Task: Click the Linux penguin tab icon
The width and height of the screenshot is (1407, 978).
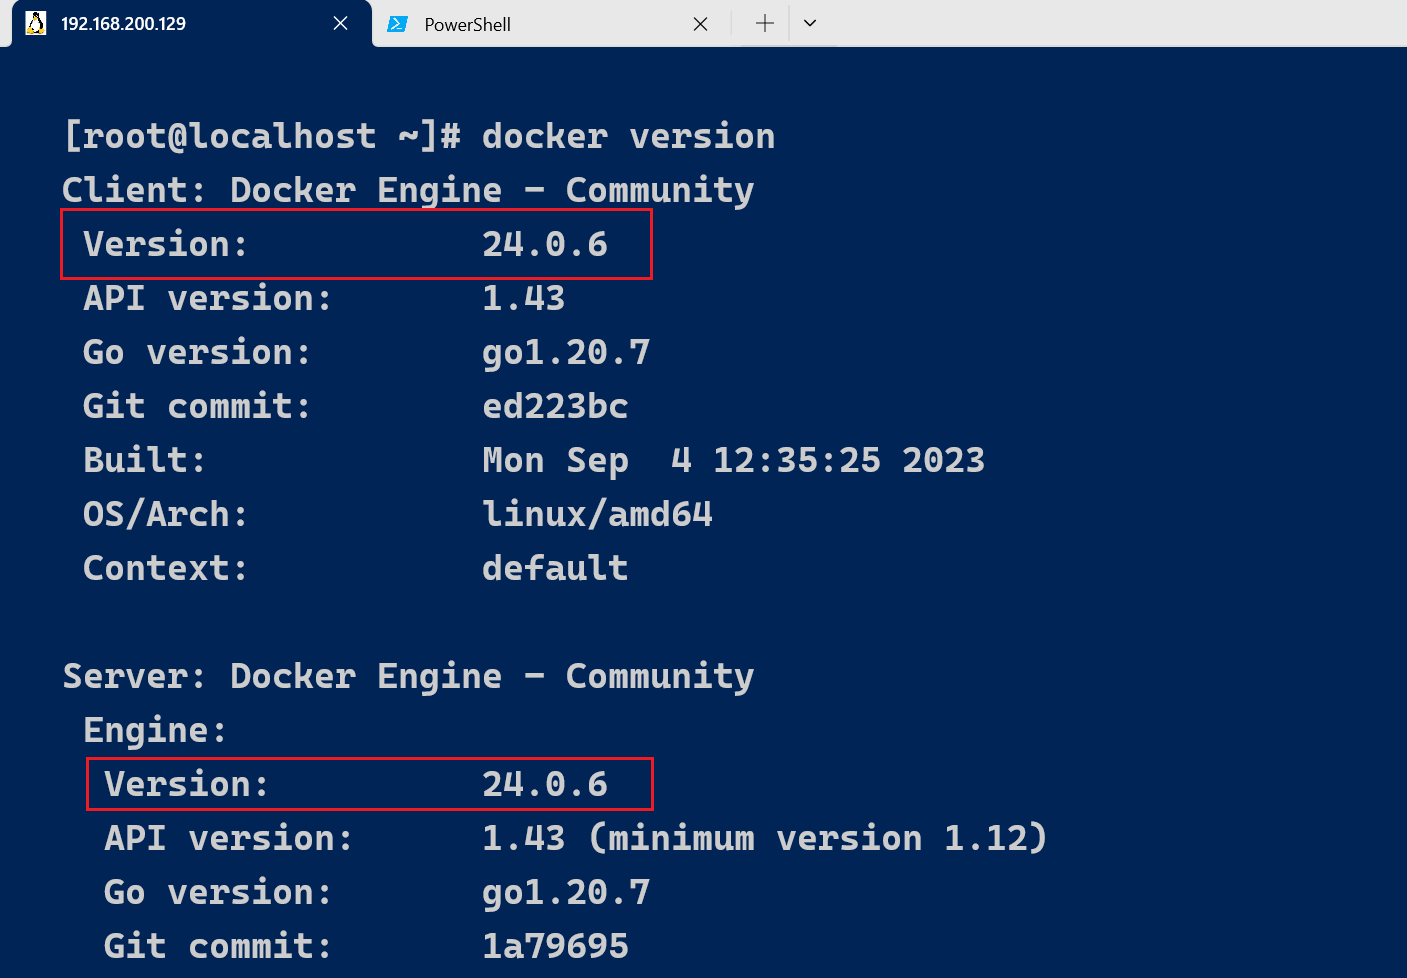Action: 36,23
